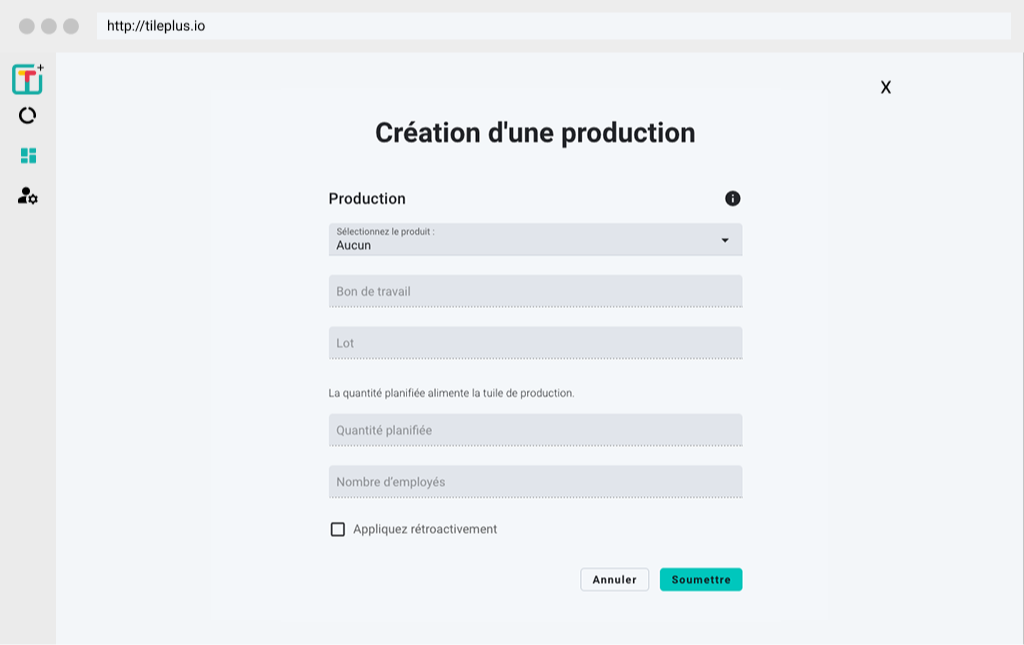Close the production dialog with X

886,88
